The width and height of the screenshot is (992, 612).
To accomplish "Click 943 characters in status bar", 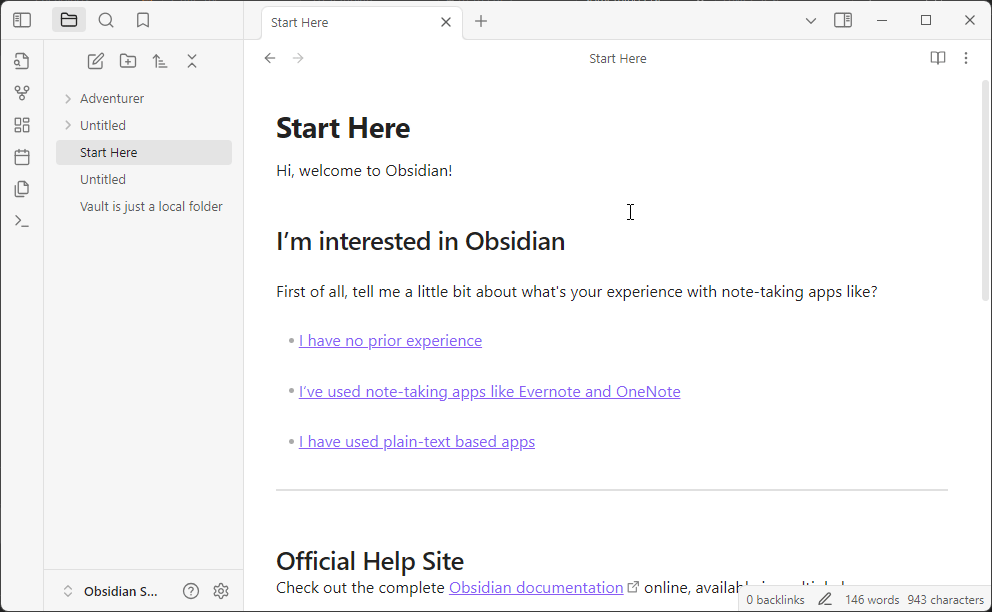I will pyautogui.click(x=945, y=600).
